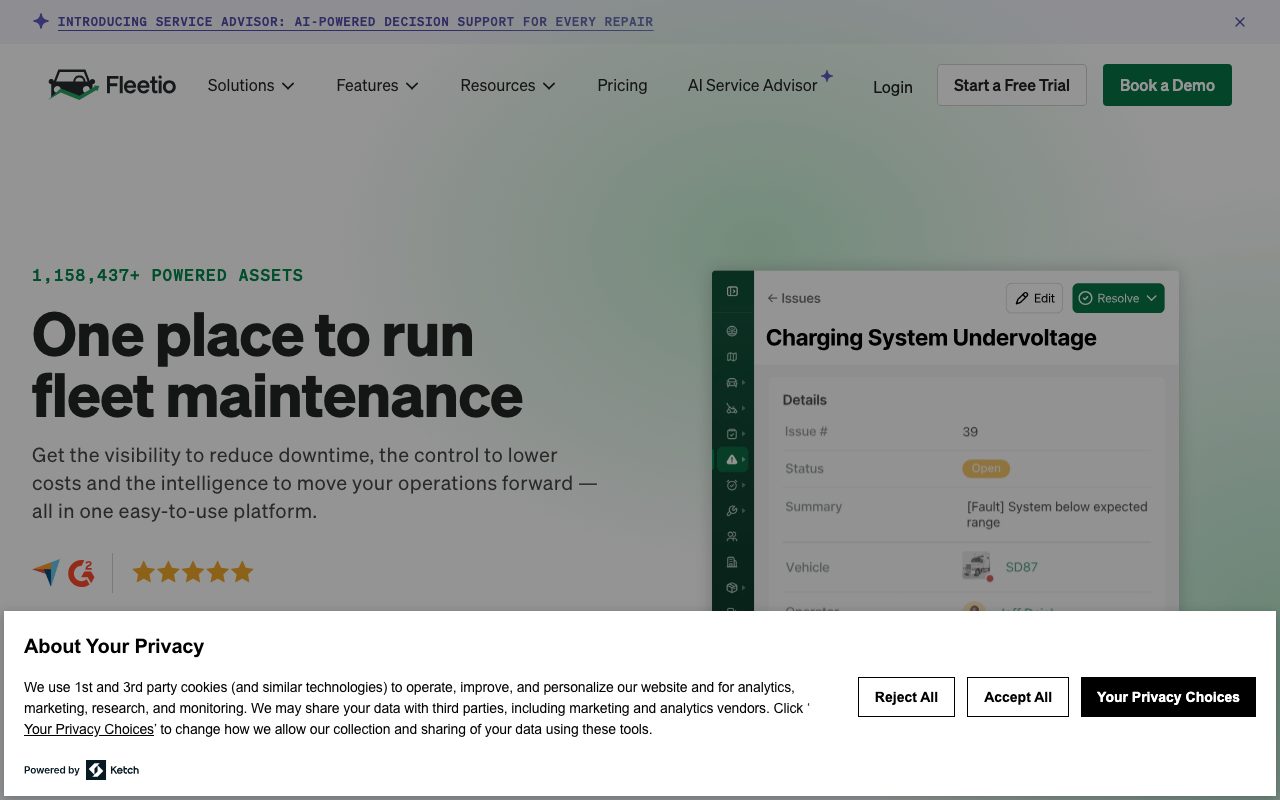This screenshot has height=800, width=1280.
Task: Click the SD87 vehicle thumbnail
Action: pyautogui.click(x=976, y=566)
